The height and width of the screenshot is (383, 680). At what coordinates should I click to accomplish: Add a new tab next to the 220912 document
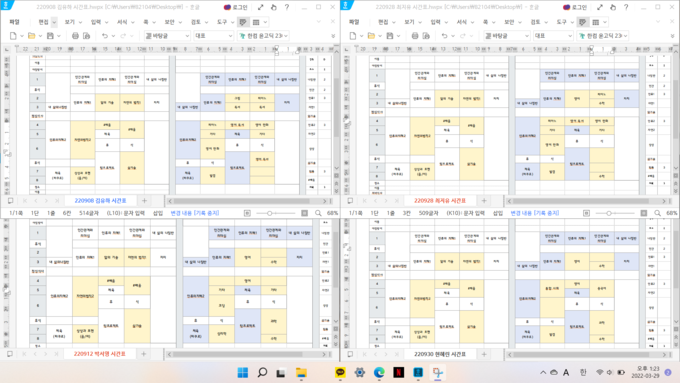coord(144,354)
